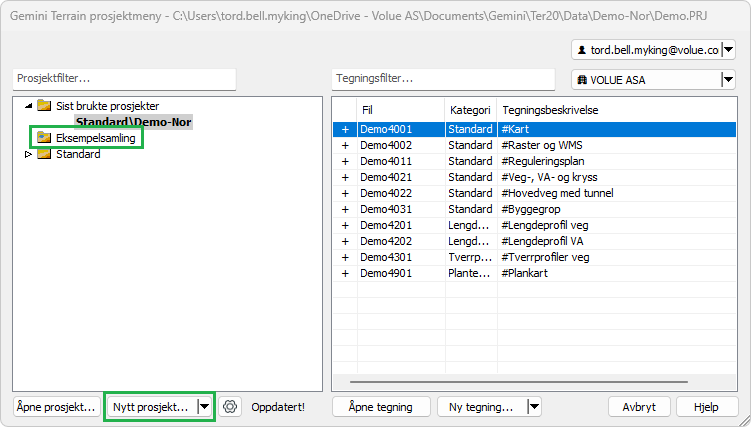The width and height of the screenshot is (751, 427).
Task: Click the plus icon on the Demo4001 row
Action: (x=345, y=129)
